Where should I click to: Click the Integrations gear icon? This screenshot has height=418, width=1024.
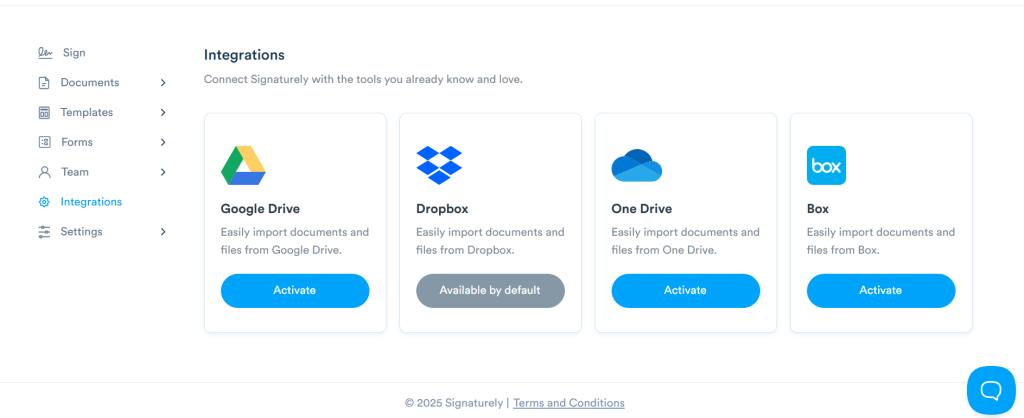(44, 202)
